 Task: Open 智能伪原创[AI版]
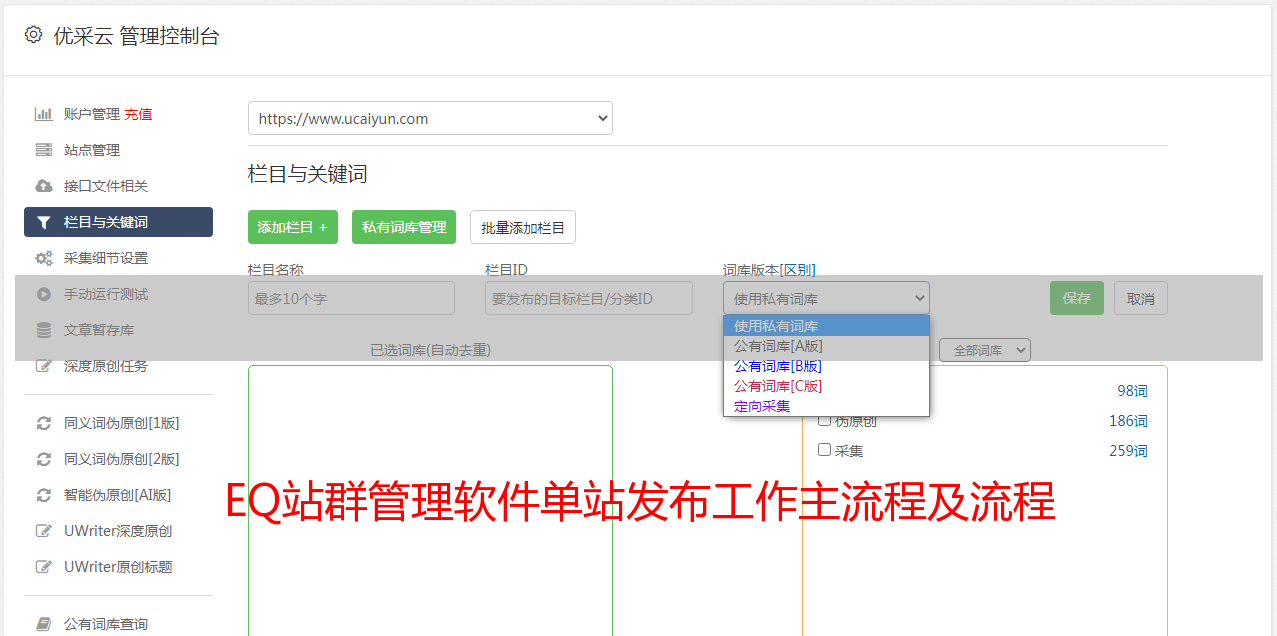point(118,495)
